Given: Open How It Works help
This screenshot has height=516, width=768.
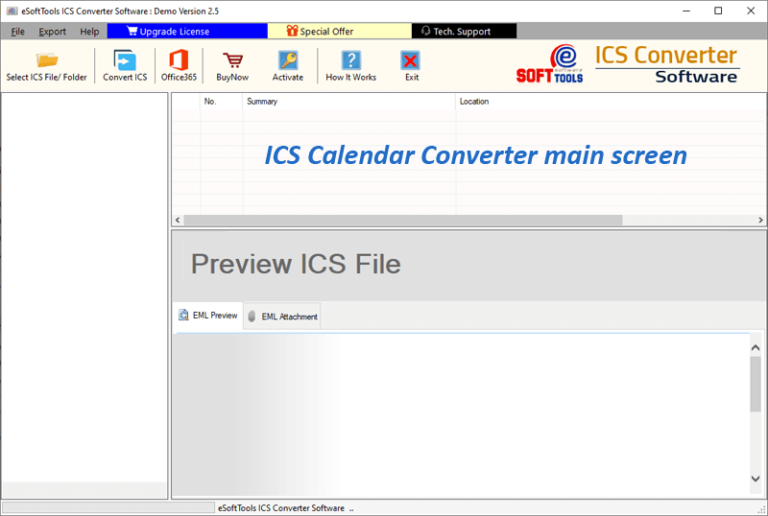Looking at the screenshot, I should tap(351, 66).
